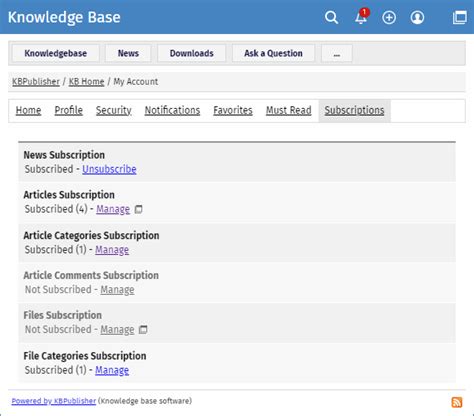
Task: Click the plus circle add icon
Action: [x=389, y=17]
